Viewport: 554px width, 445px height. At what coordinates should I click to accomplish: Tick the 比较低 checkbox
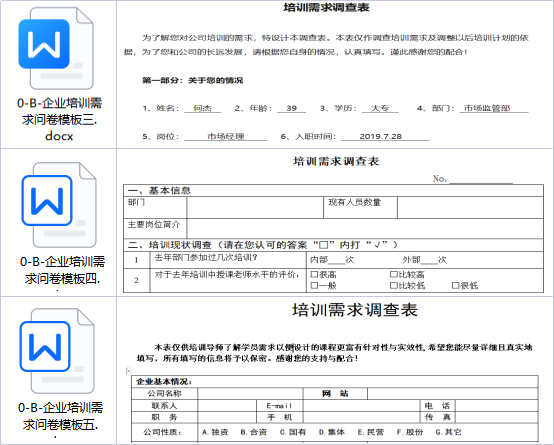click(393, 286)
